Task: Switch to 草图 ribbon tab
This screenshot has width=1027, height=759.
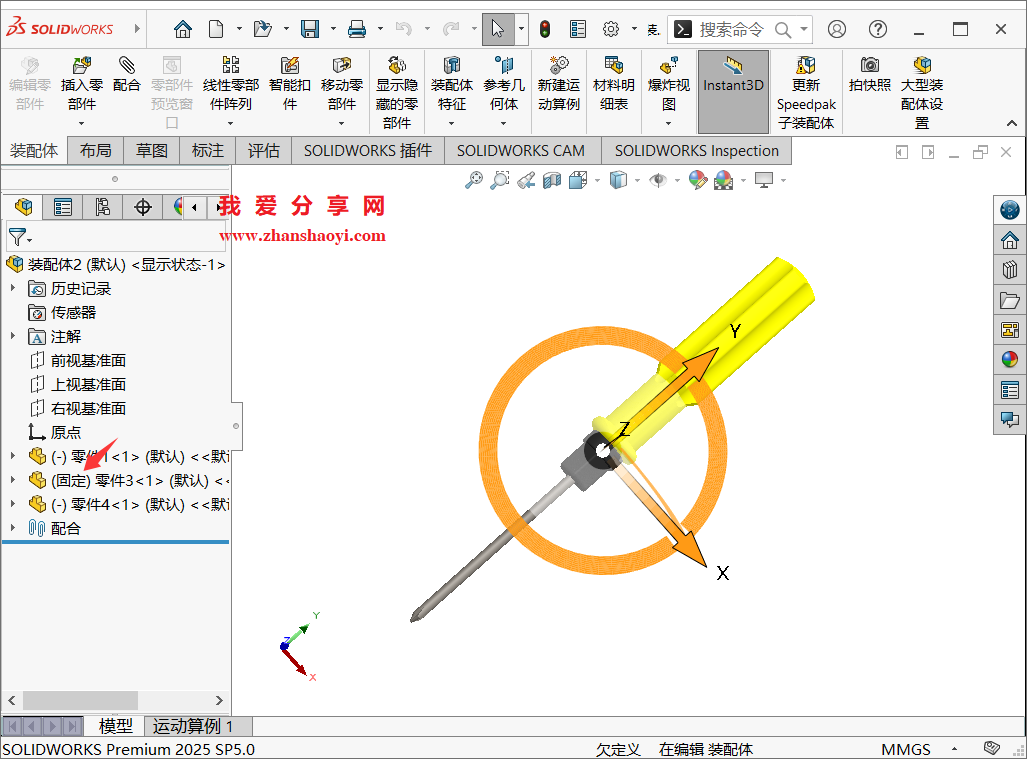Action: tap(151, 151)
